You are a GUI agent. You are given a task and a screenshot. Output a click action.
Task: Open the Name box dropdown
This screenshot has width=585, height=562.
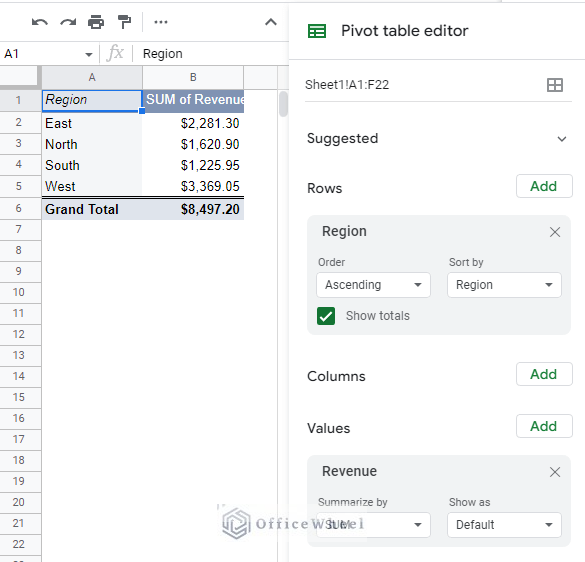(x=88, y=54)
